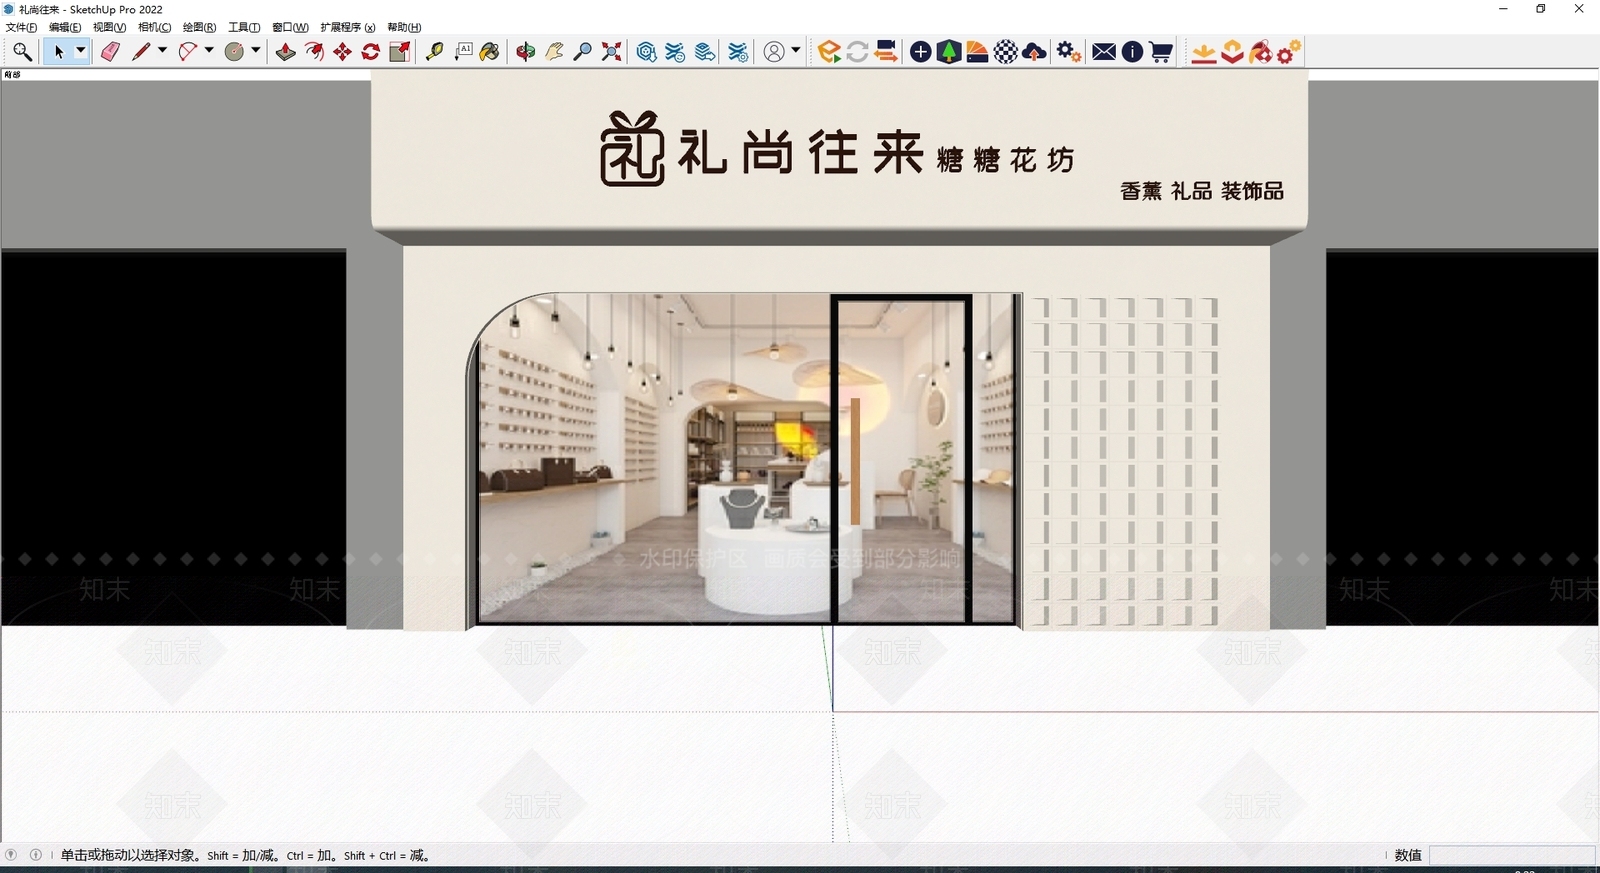The image size is (1600, 873).
Task: Open the 文件(F) menu
Action: pos(21,27)
